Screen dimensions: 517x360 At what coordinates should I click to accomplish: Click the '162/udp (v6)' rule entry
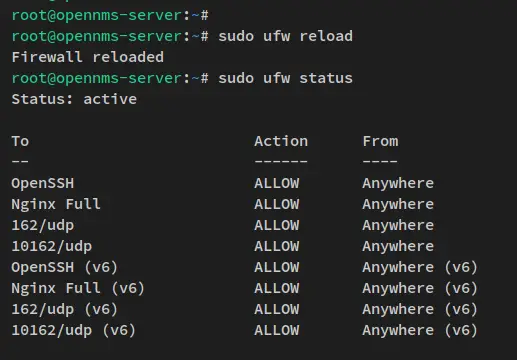tap(65, 309)
